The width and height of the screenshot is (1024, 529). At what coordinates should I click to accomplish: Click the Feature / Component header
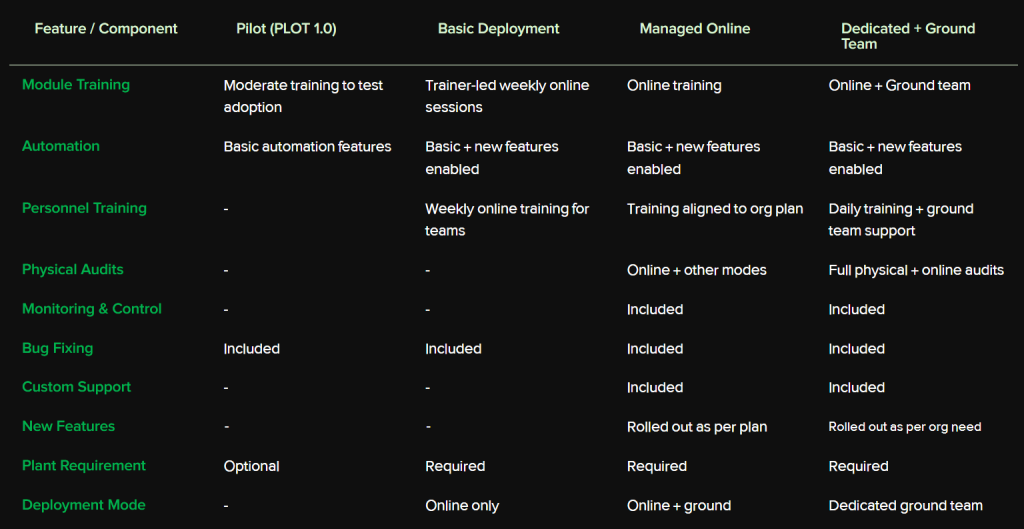pos(106,29)
